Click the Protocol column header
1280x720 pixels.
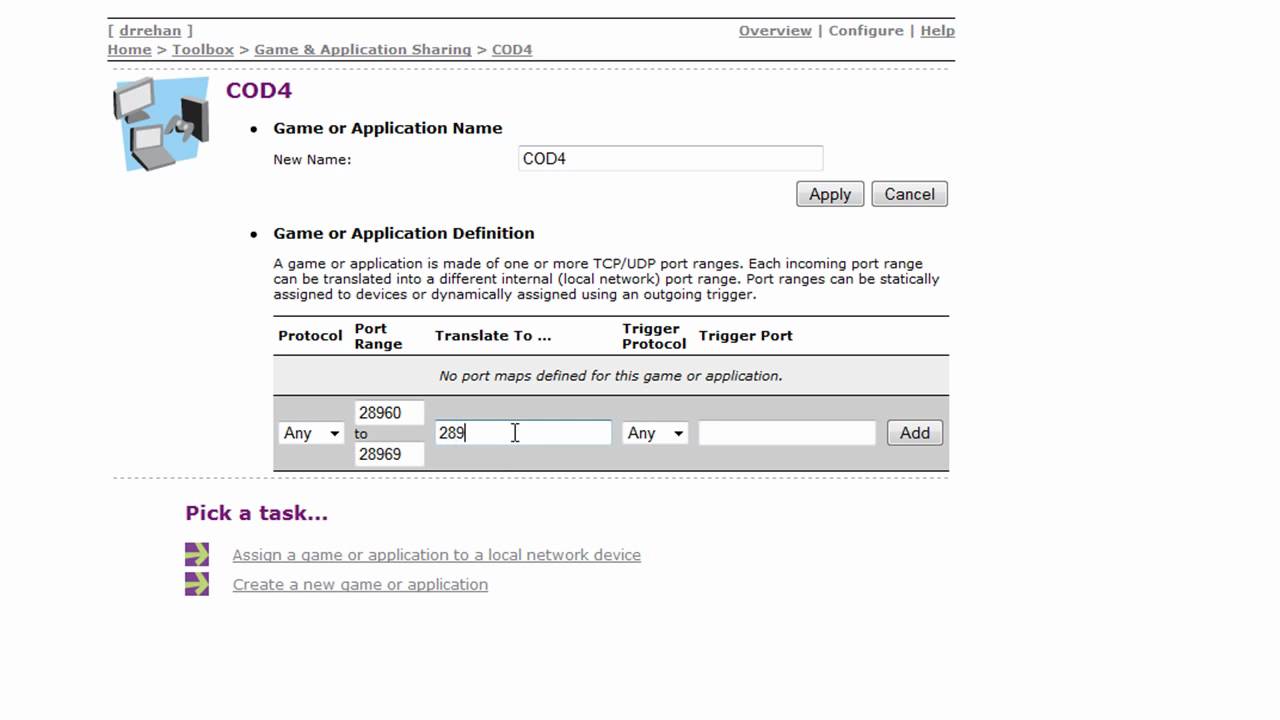click(310, 336)
